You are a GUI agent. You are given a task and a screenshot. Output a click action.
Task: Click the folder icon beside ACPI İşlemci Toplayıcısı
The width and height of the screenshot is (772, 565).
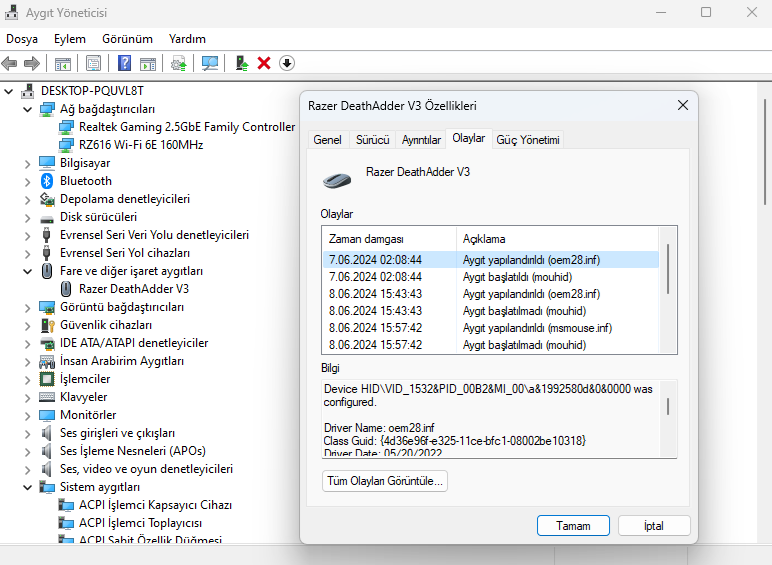coord(66,523)
